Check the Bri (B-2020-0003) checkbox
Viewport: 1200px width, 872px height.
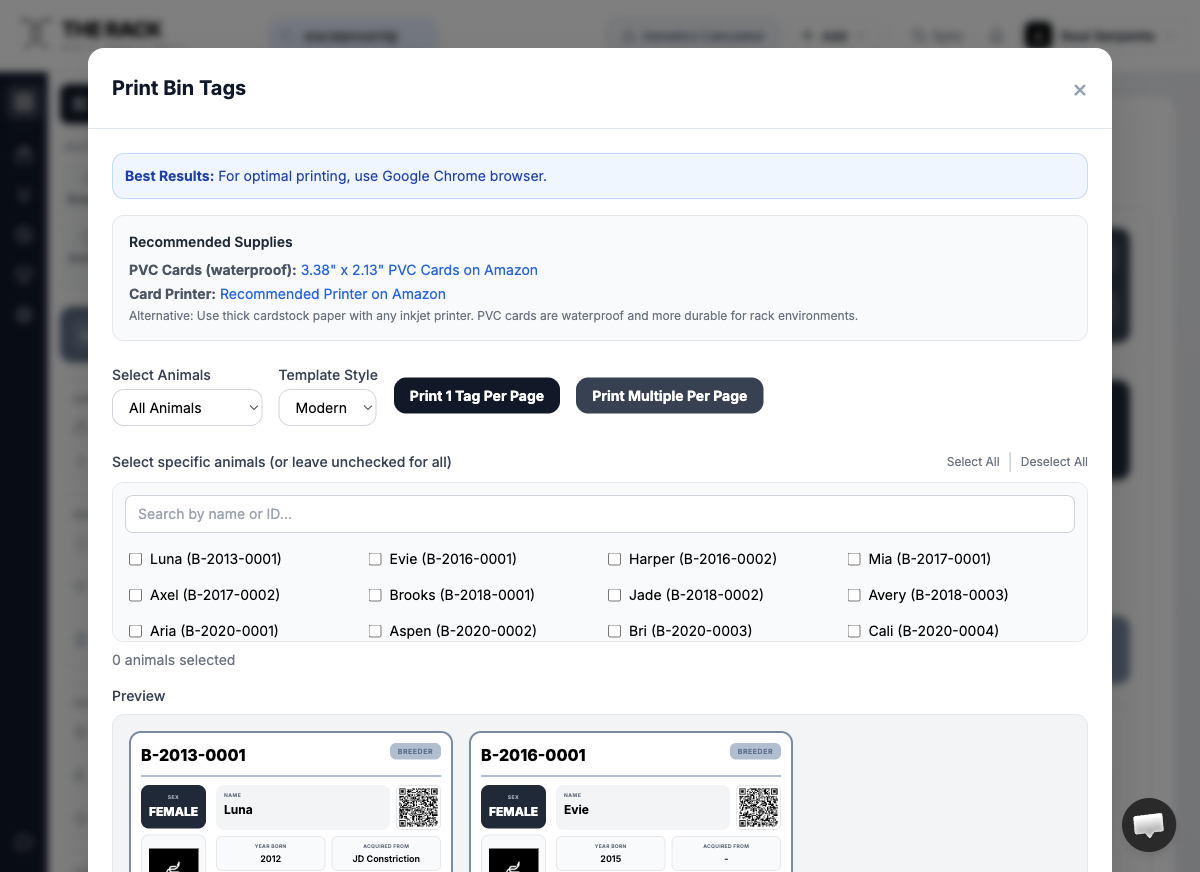(615, 631)
